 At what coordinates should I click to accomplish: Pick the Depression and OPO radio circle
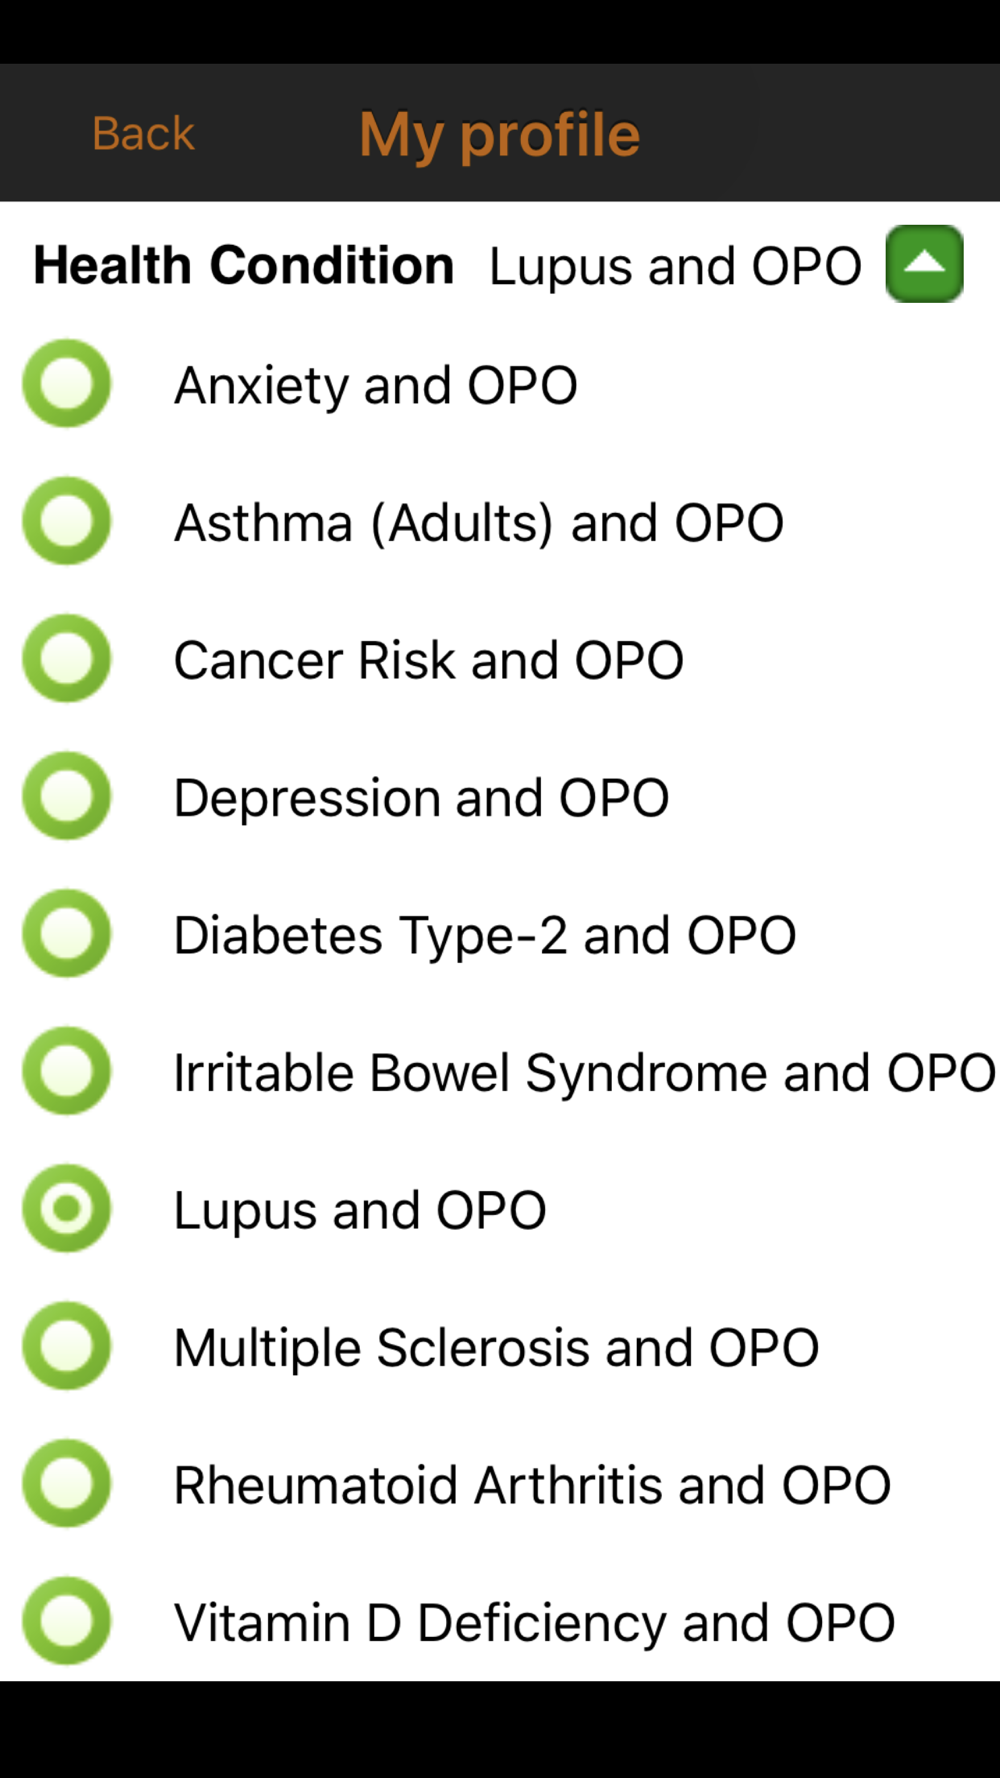point(67,796)
